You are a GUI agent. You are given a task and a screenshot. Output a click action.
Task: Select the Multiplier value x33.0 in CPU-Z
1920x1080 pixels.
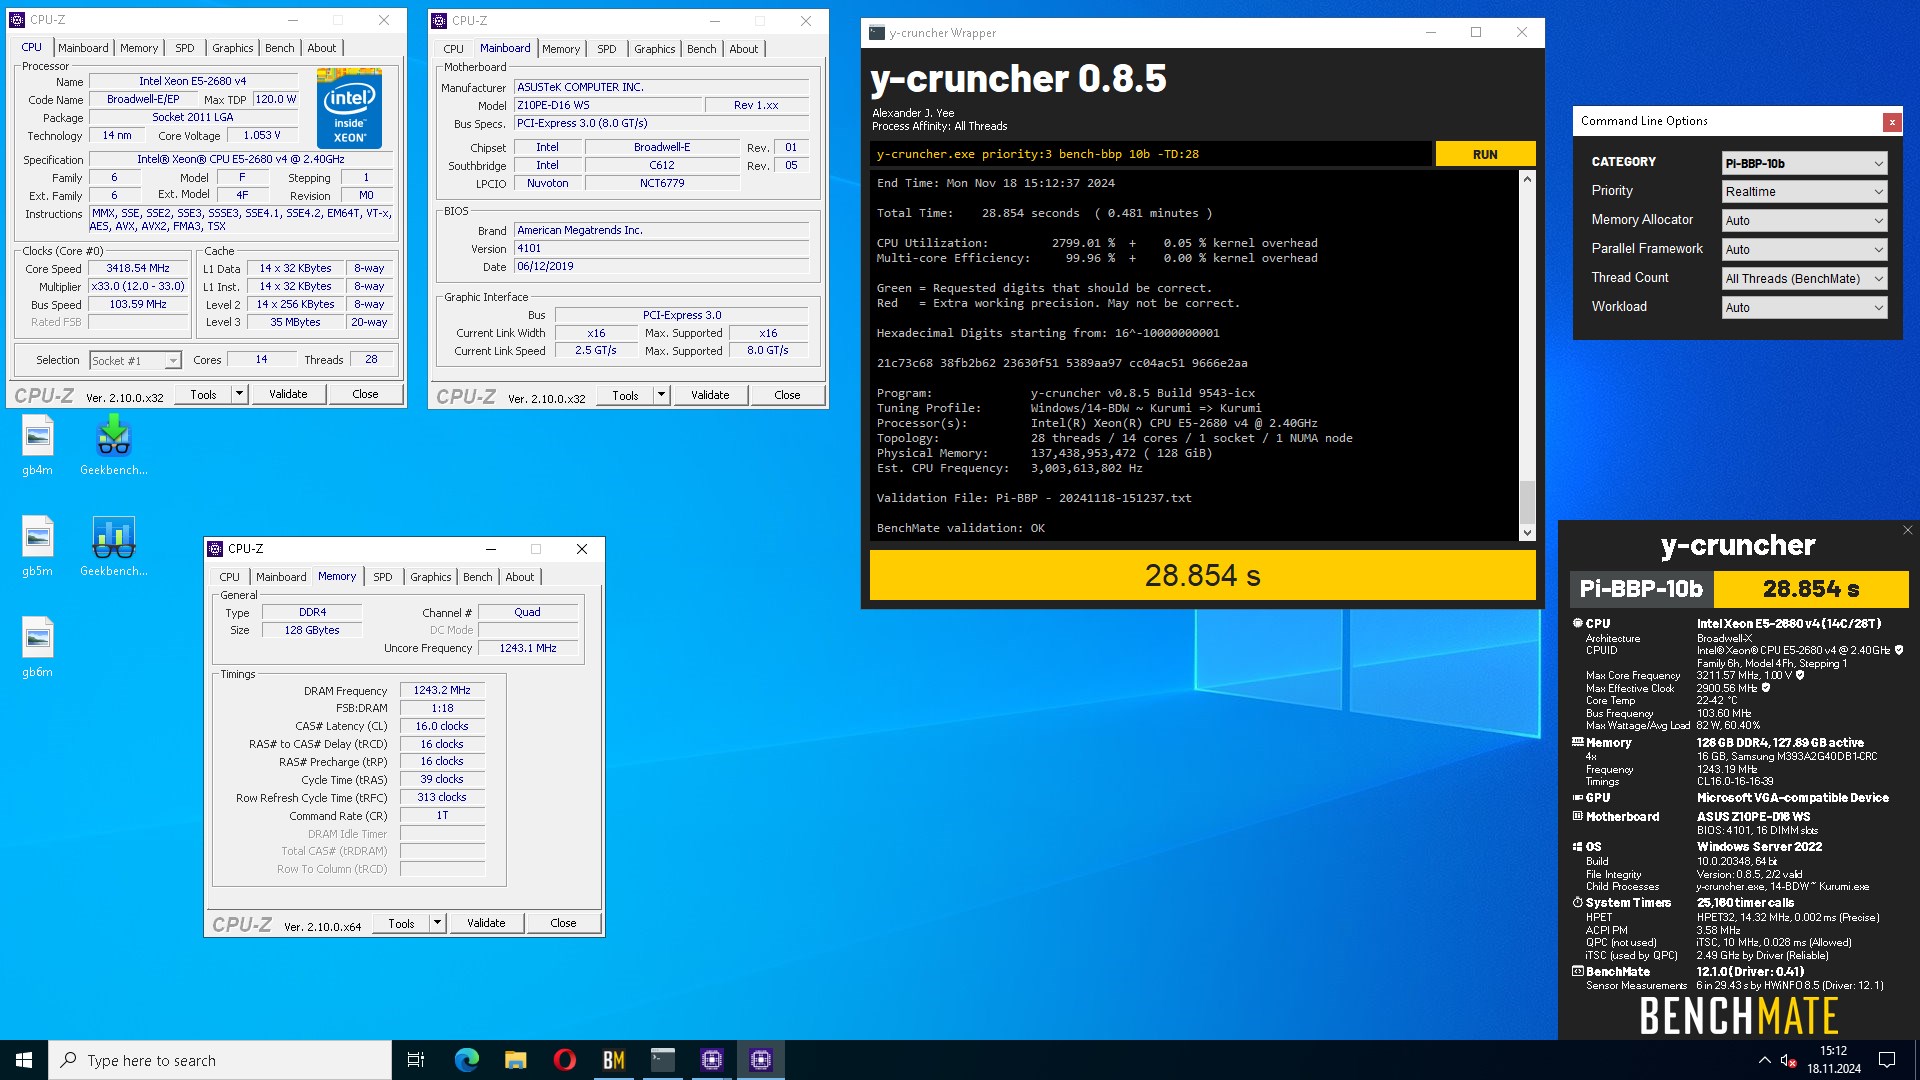pos(138,287)
